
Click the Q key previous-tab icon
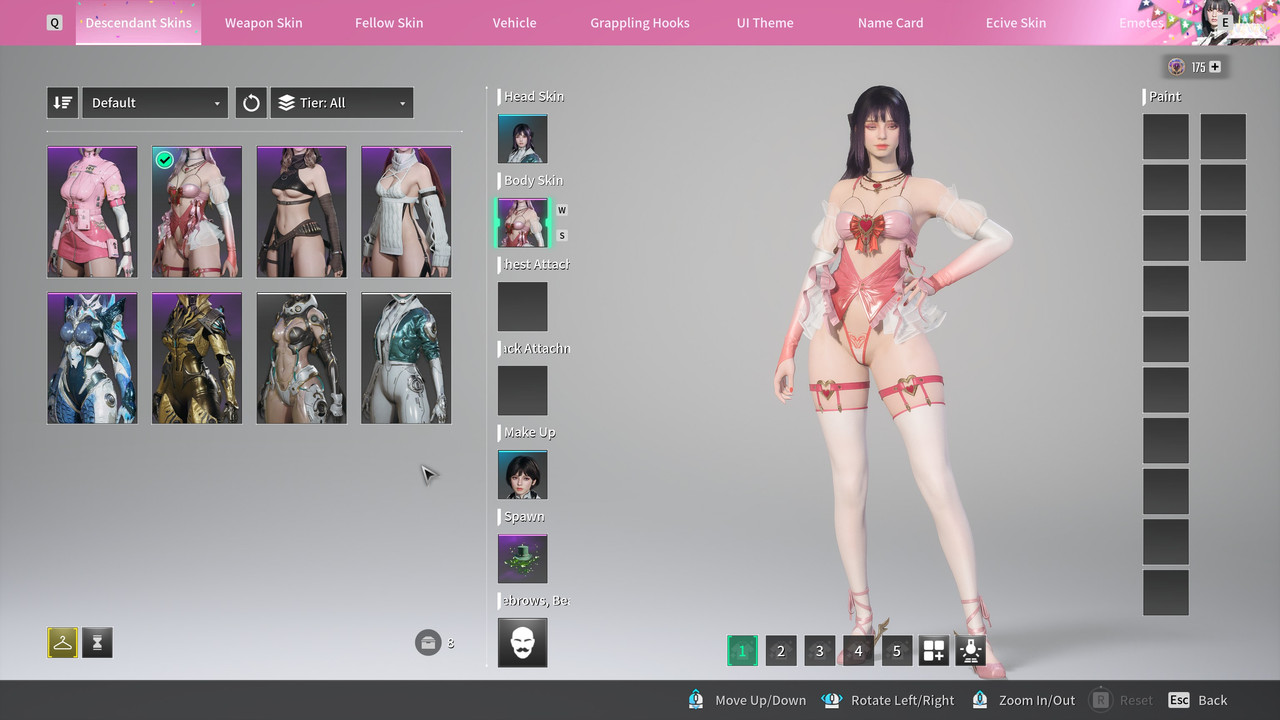(54, 22)
